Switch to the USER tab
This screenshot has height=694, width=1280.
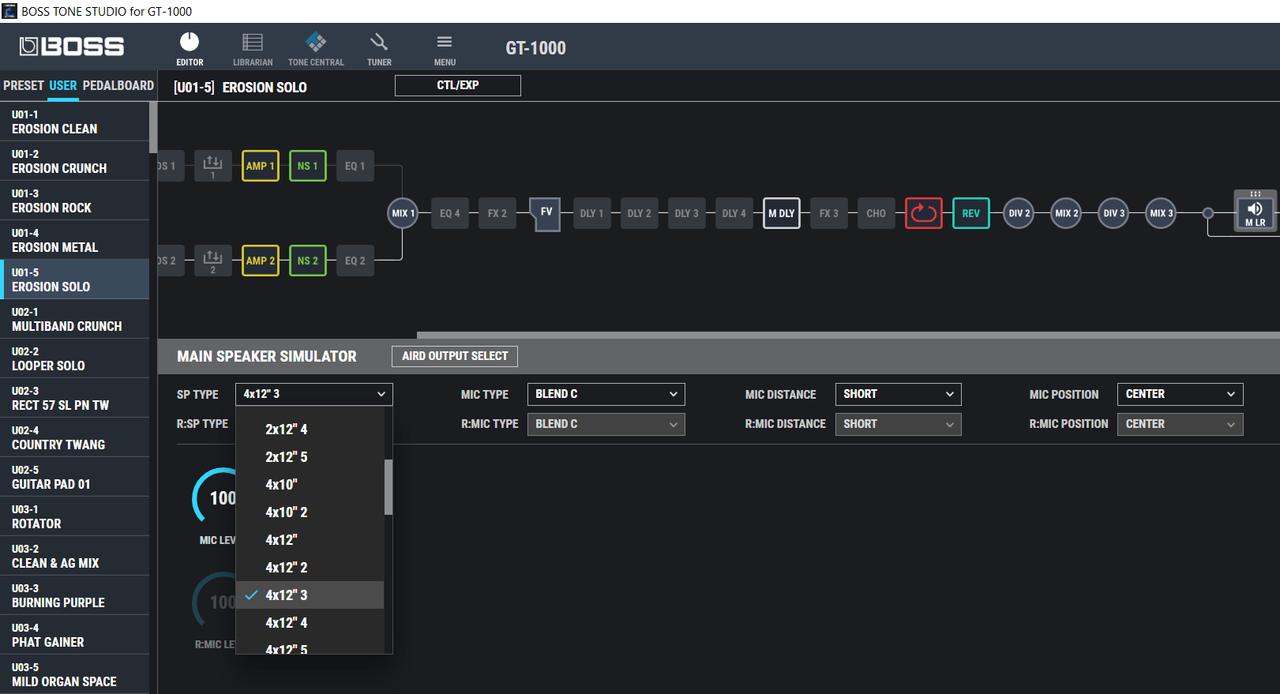point(63,85)
